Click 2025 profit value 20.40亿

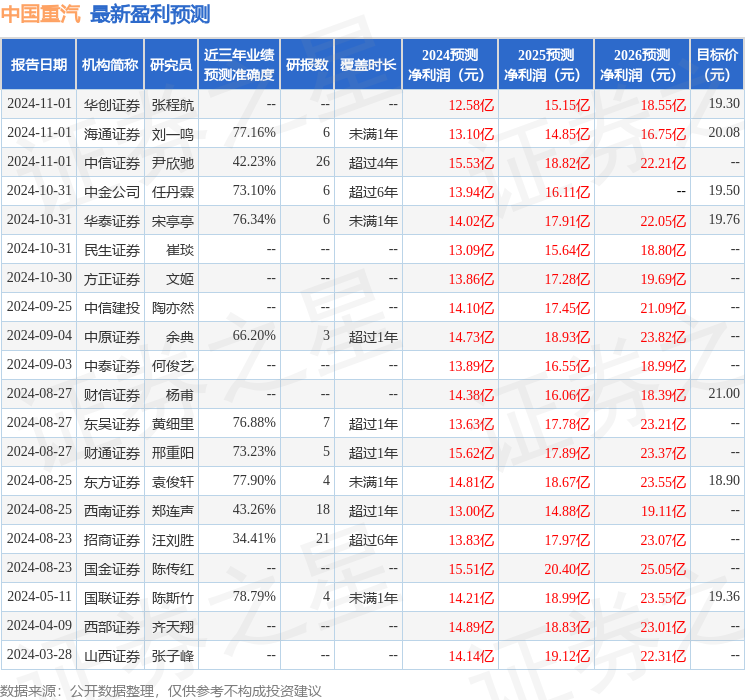click(x=567, y=569)
